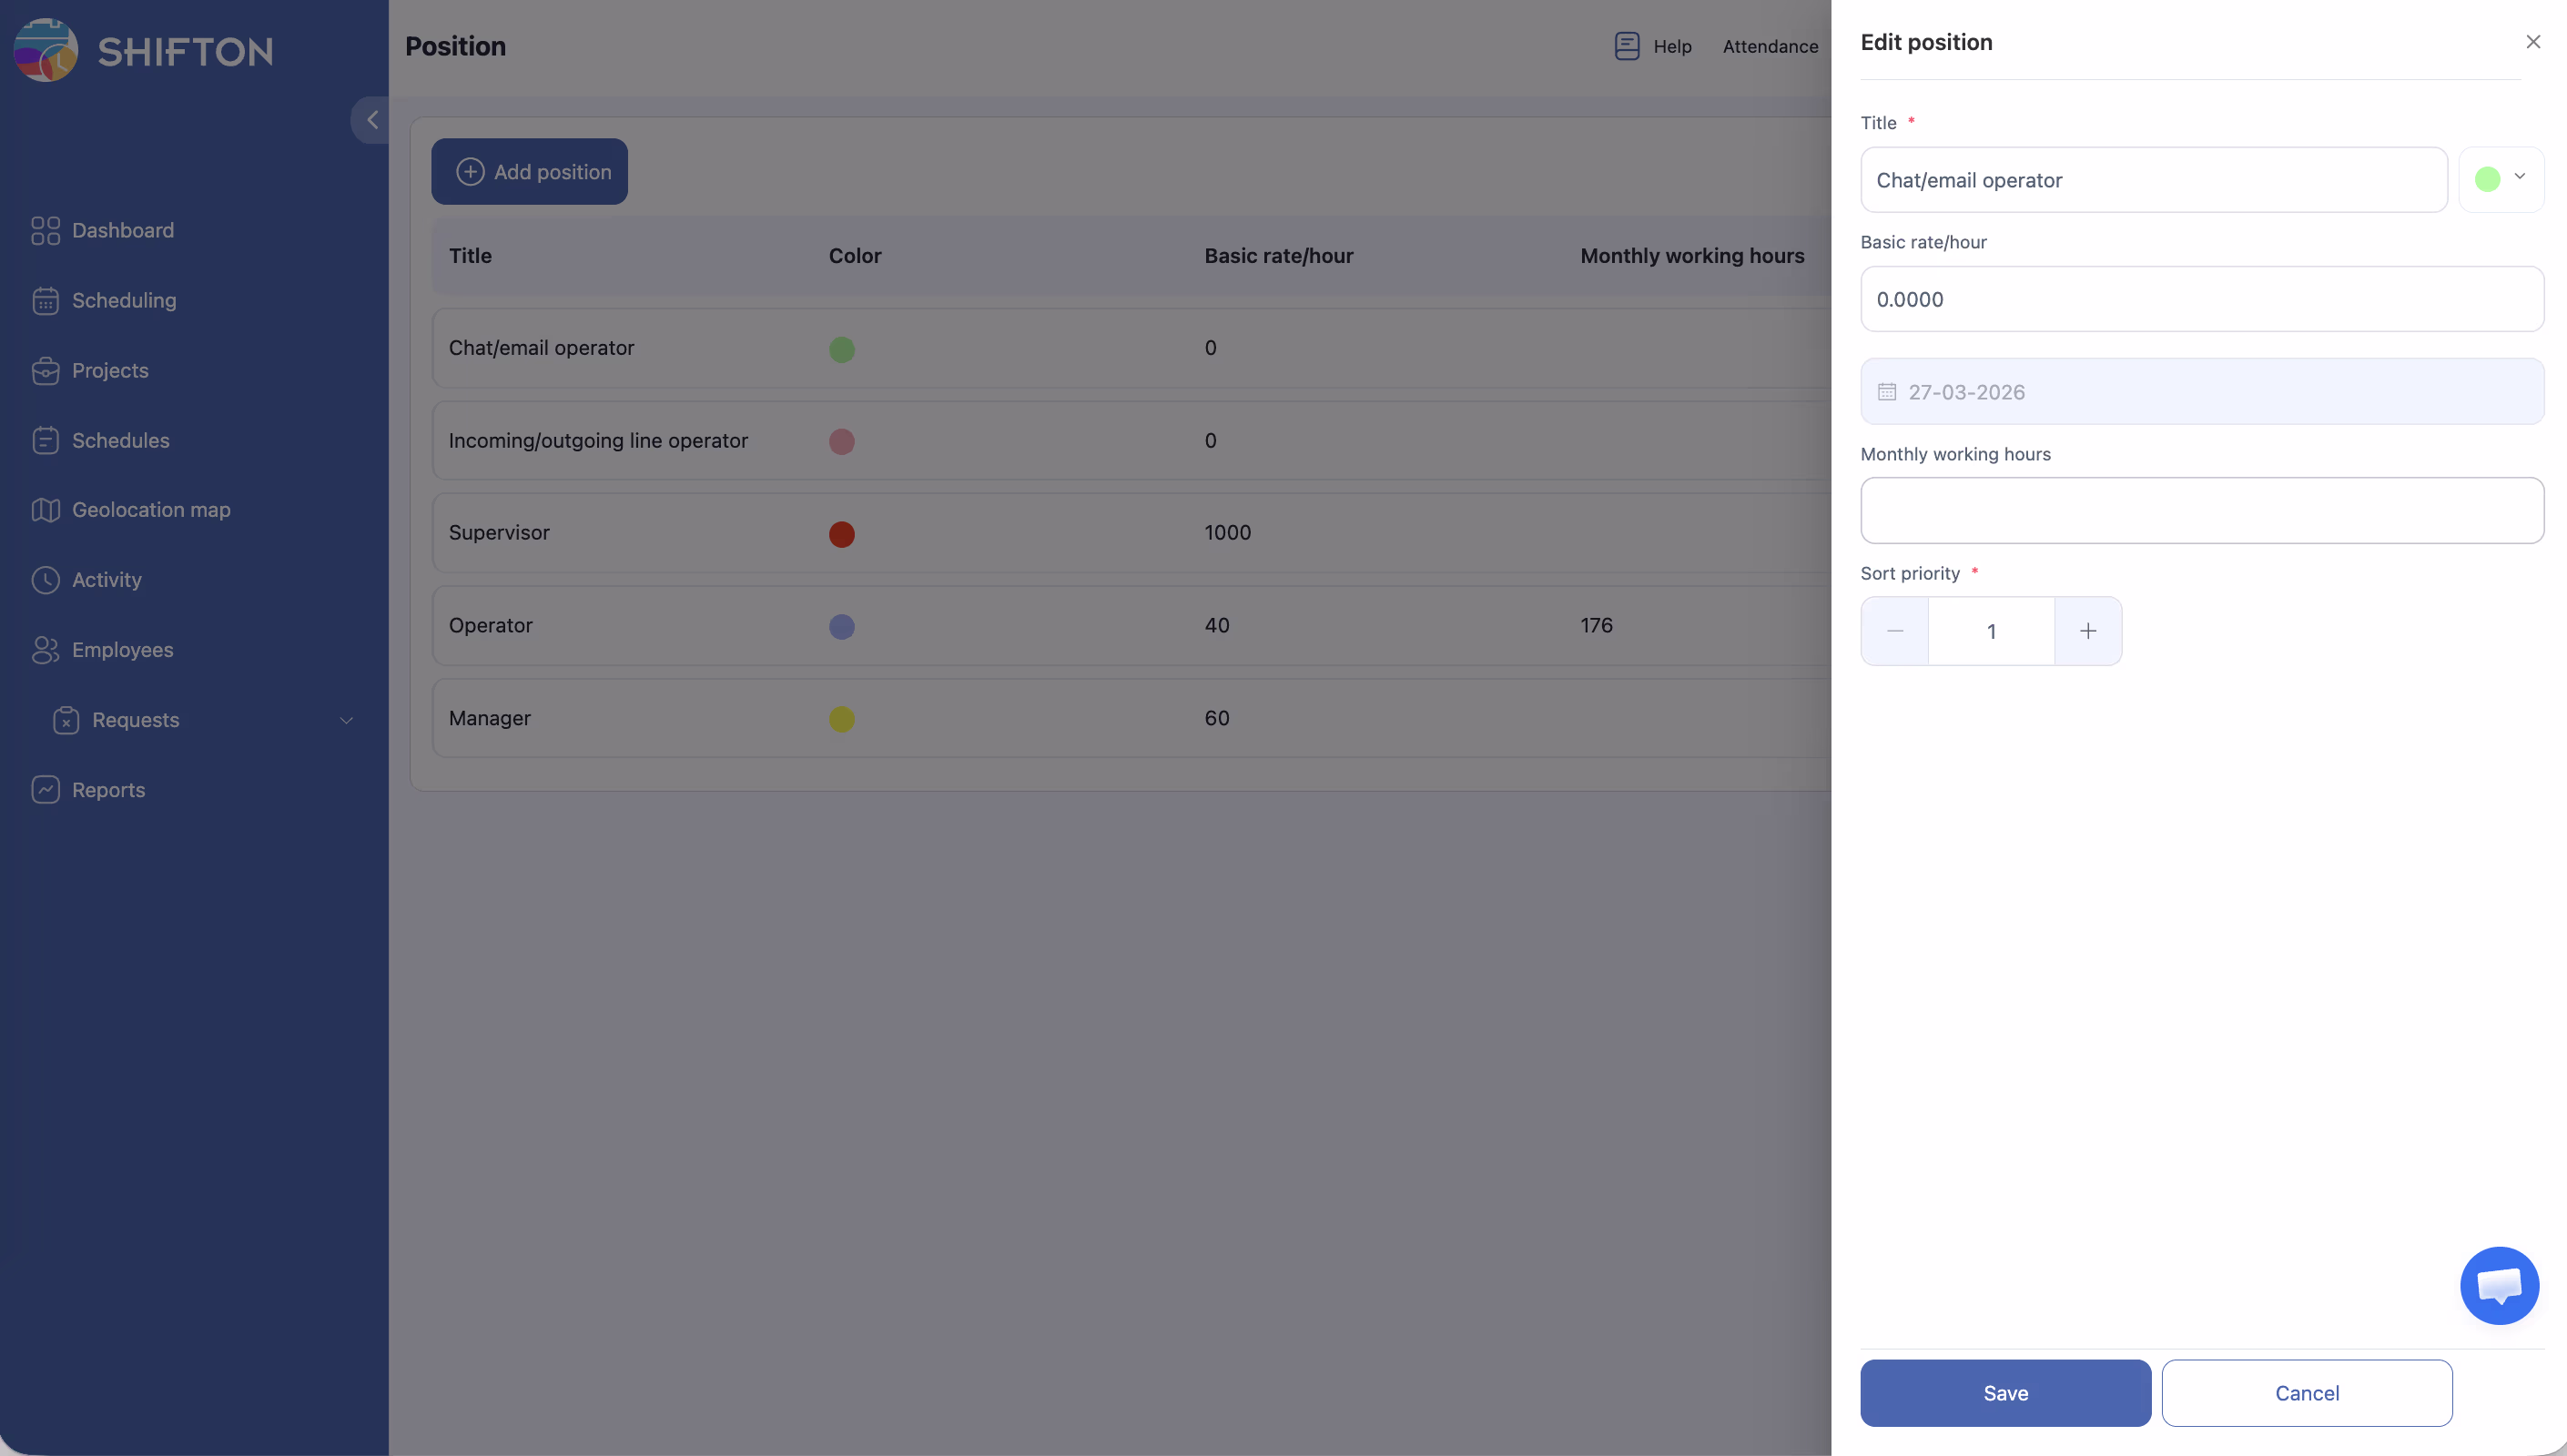Click the Dashboard grid icon in sidebar
This screenshot has height=1456, width=2567.
[x=45, y=231]
